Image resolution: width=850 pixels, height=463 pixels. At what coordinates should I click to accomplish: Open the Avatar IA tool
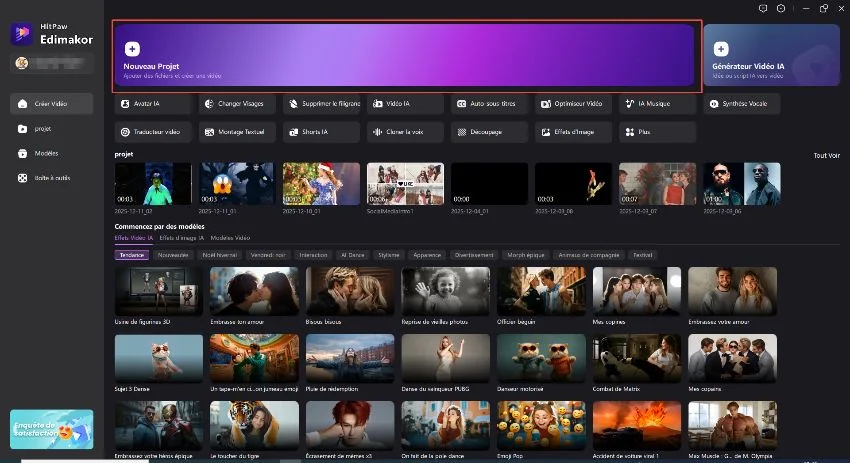(x=151, y=104)
